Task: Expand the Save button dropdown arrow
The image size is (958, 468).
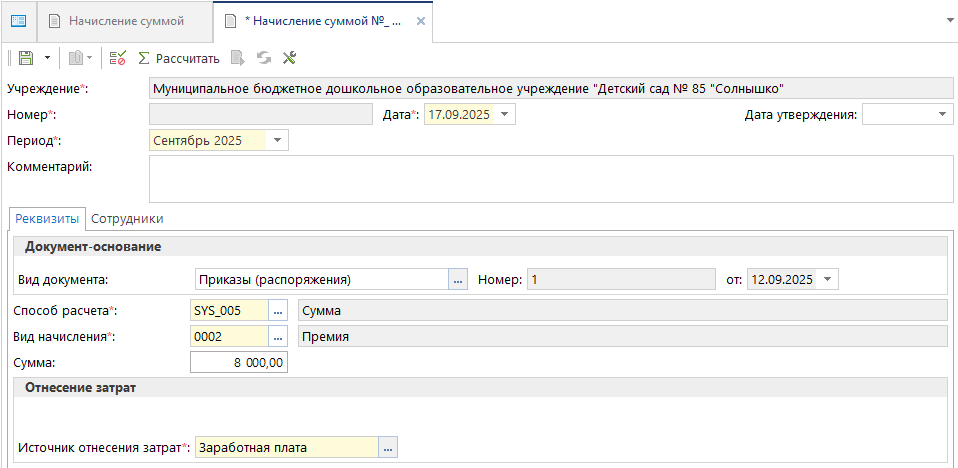Action: point(47,58)
